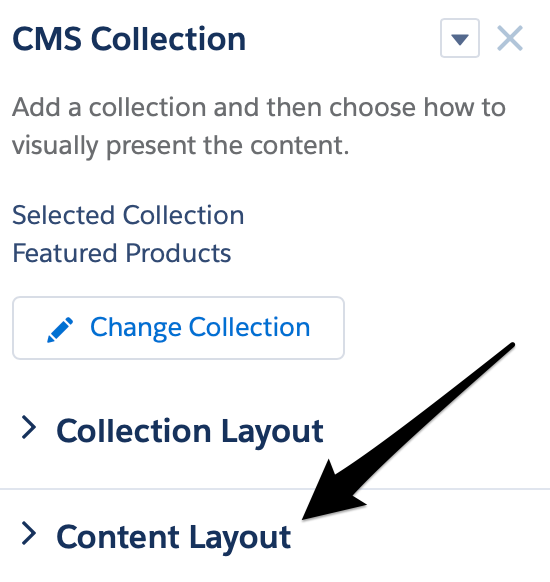Screen dimensions: 550x582
Task: Expand the Content Layout chevron
Action: click(x=29, y=533)
